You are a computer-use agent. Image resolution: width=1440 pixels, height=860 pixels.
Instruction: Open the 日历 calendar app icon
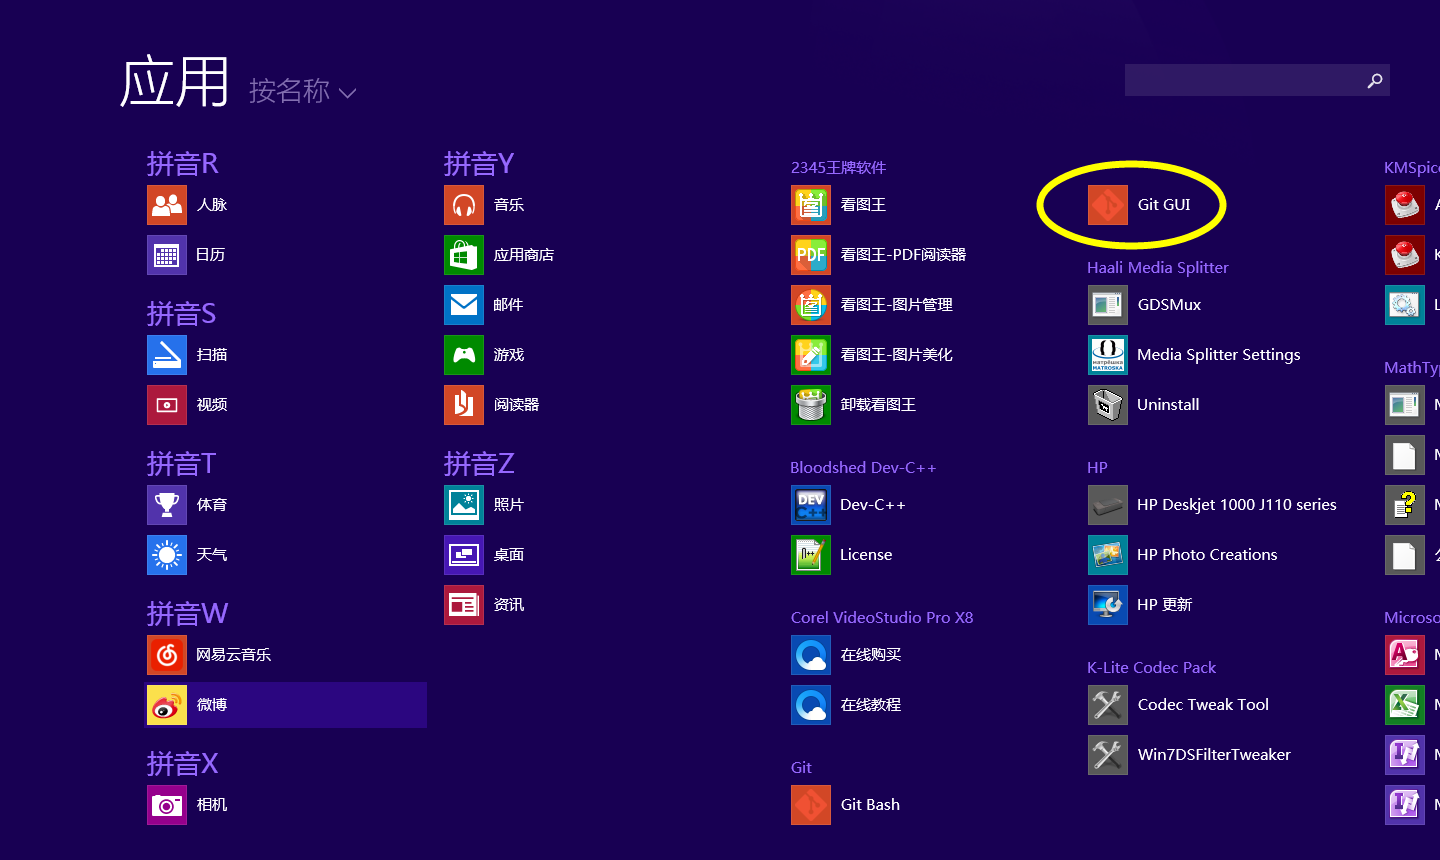coord(167,255)
